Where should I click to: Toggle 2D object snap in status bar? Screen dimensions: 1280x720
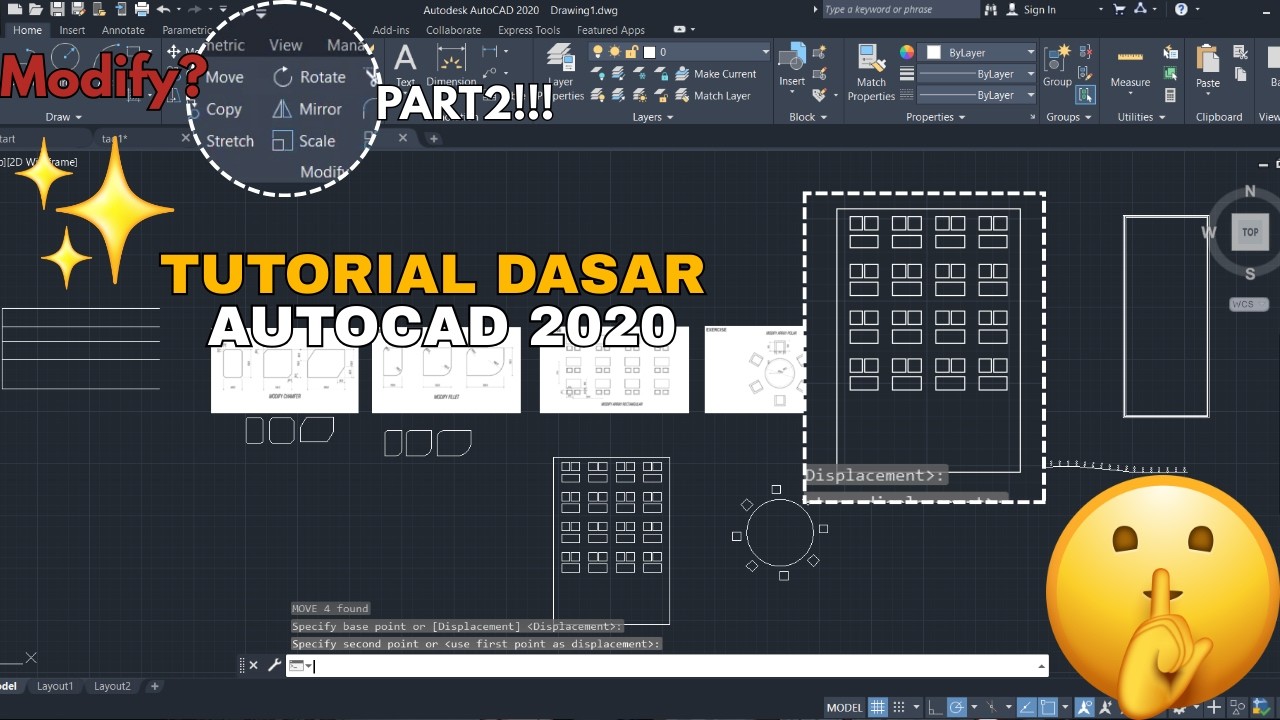1048,707
